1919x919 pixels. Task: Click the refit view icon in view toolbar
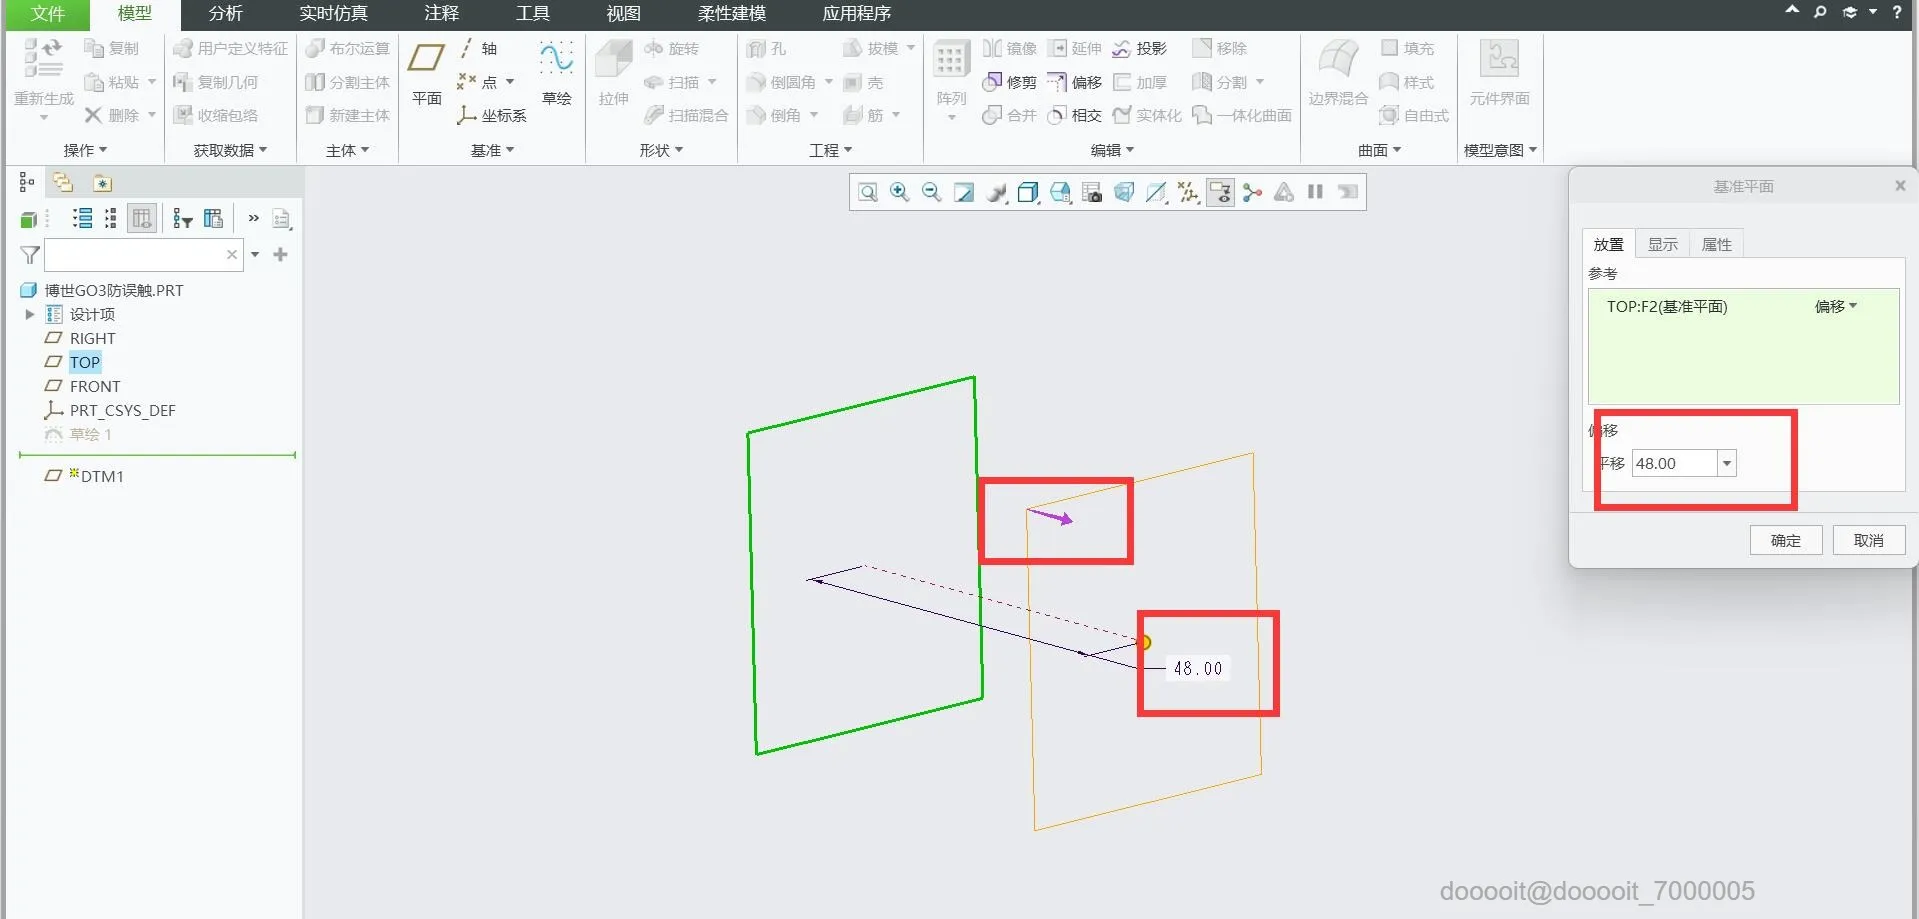click(867, 192)
